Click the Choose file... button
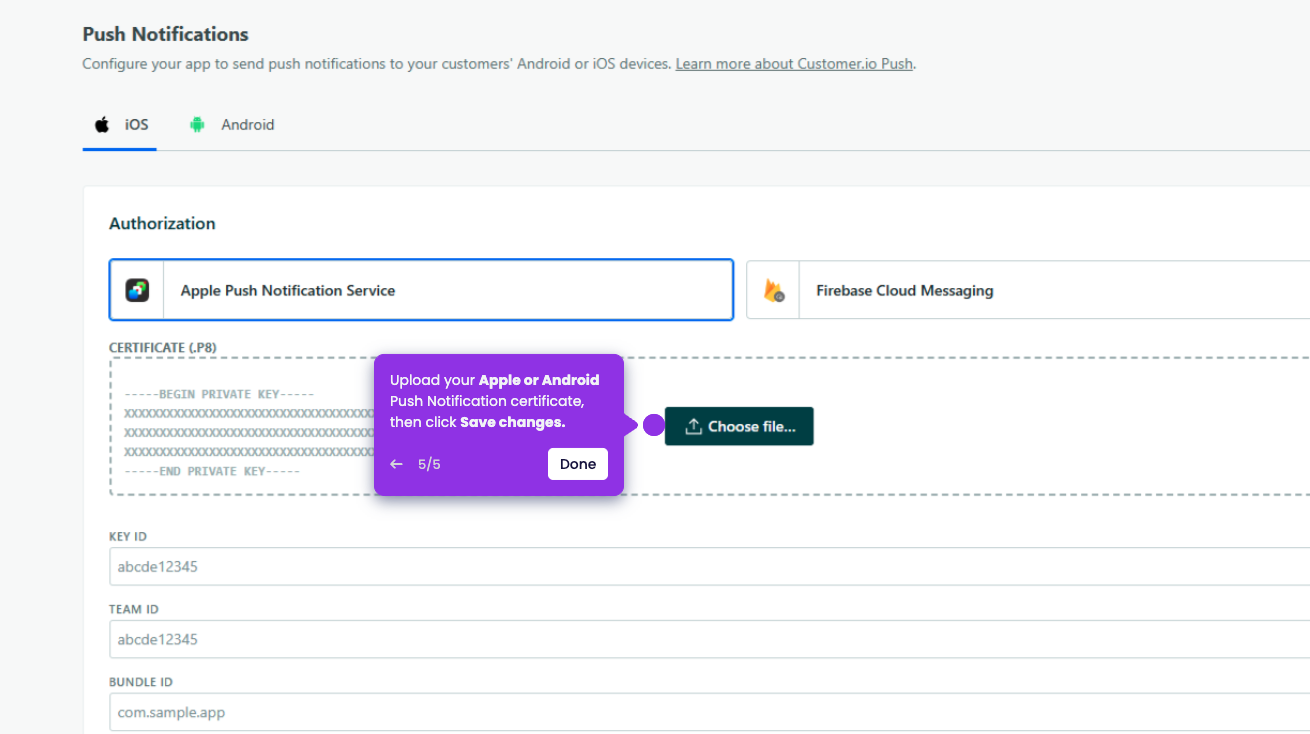Image resolution: width=1310 pixels, height=734 pixels. click(x=739, y=426)
